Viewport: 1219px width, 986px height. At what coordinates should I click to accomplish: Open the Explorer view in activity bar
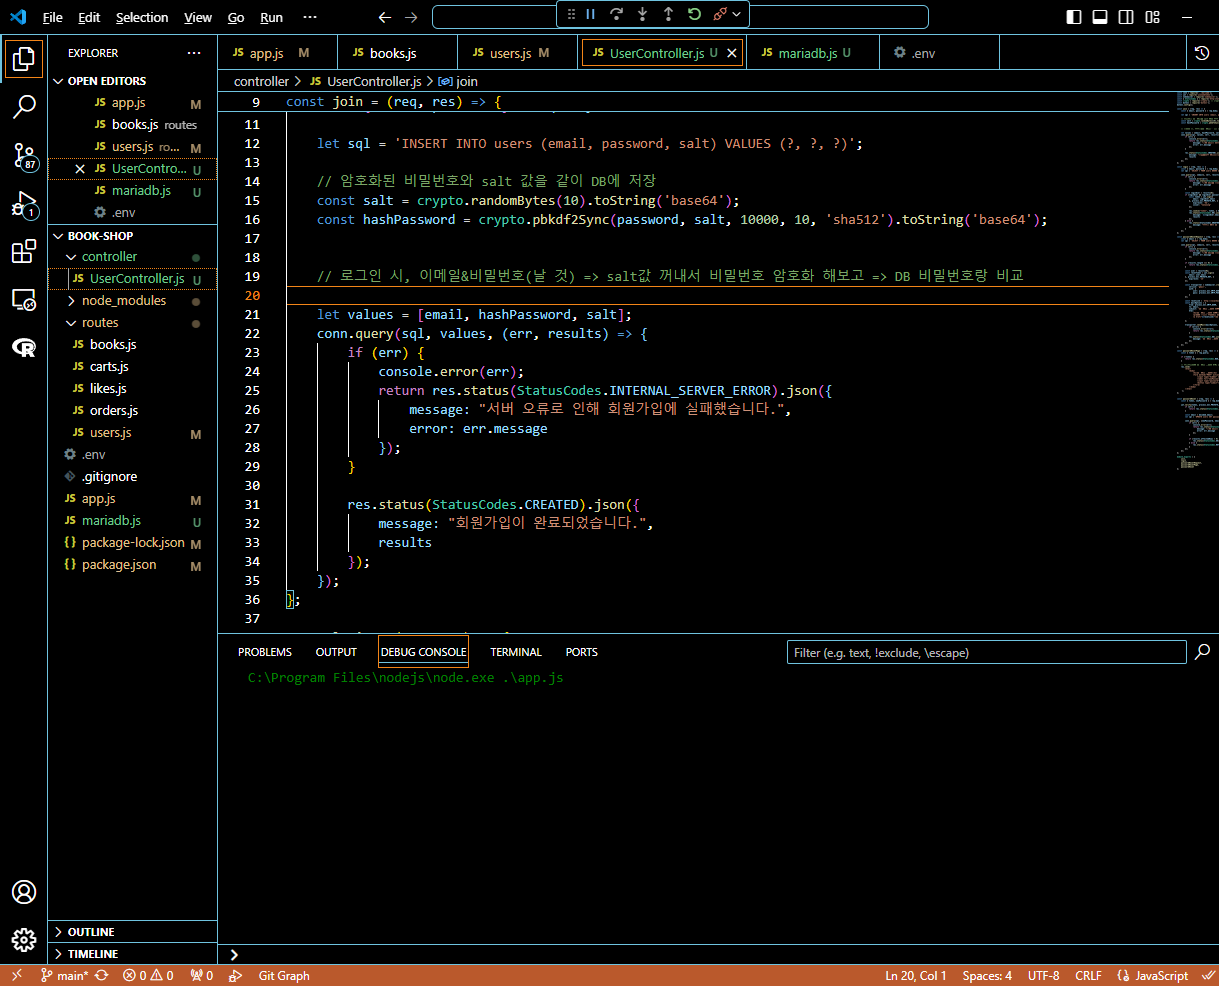(24, 59)
